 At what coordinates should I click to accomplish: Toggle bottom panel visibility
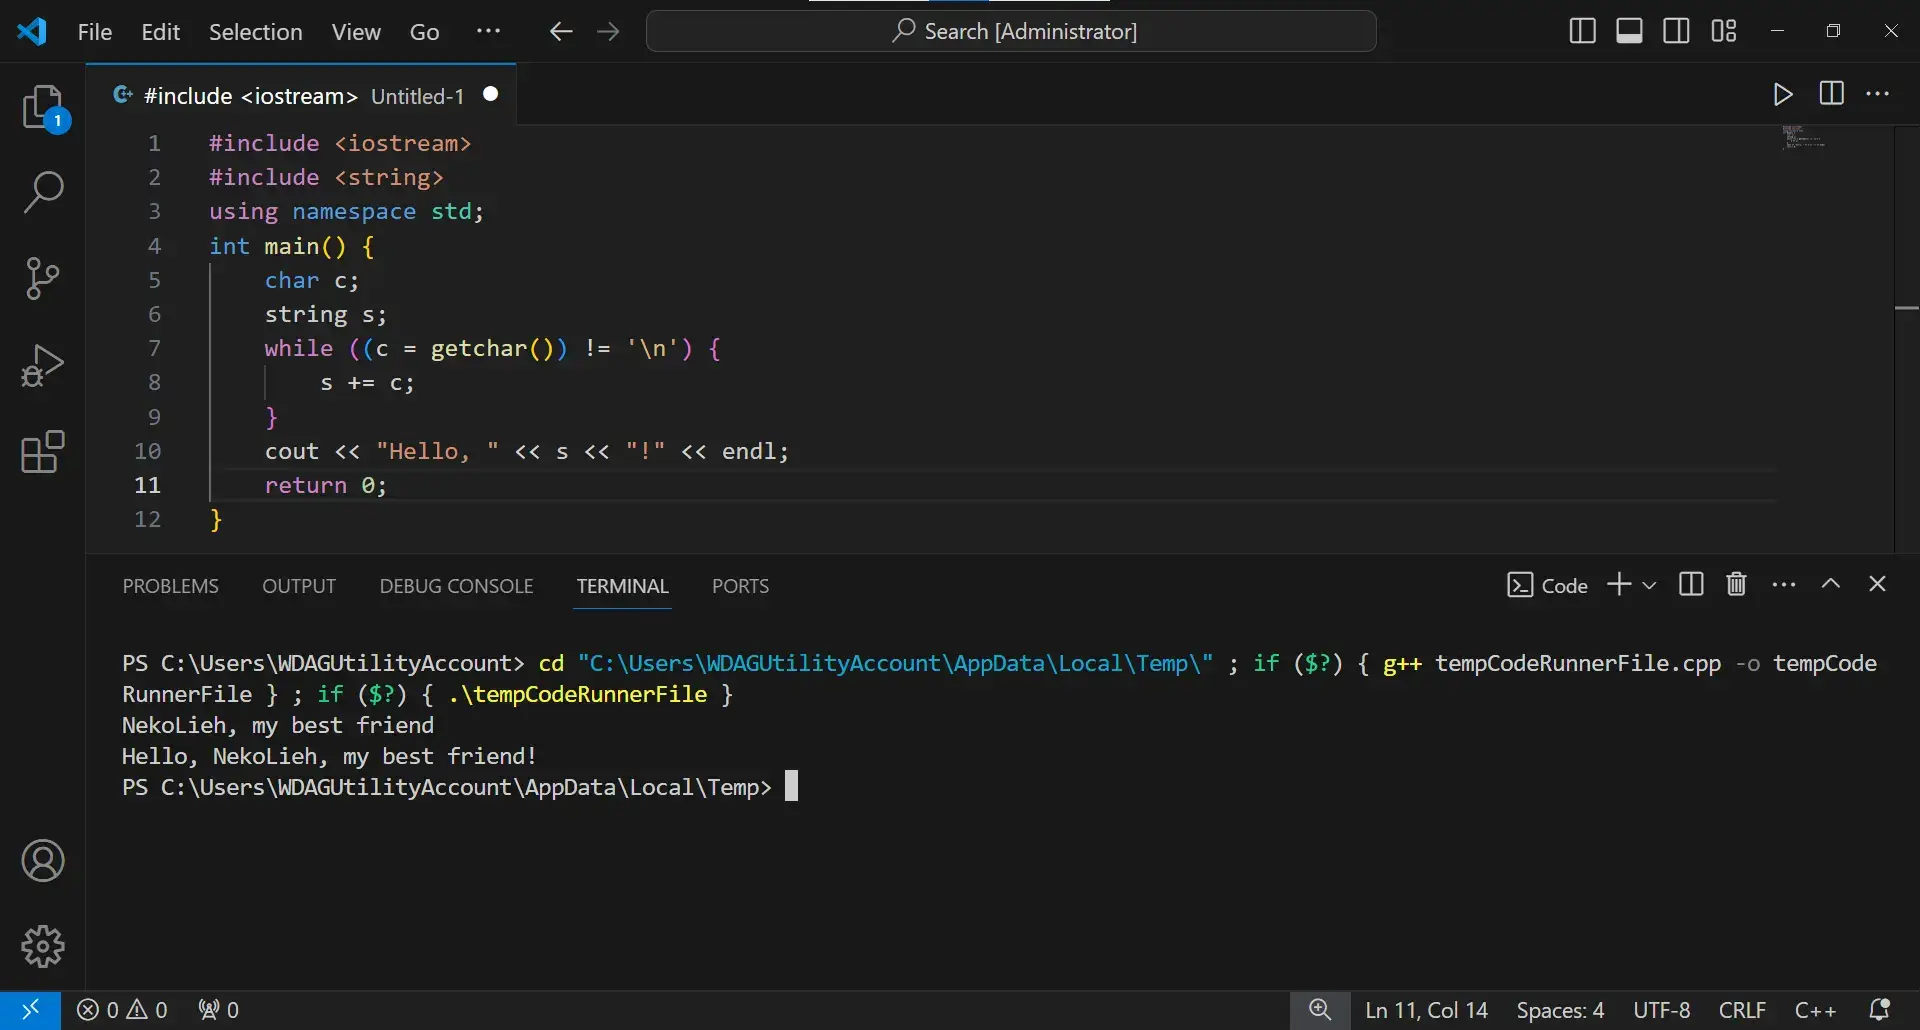click(x=1629, y=31)
